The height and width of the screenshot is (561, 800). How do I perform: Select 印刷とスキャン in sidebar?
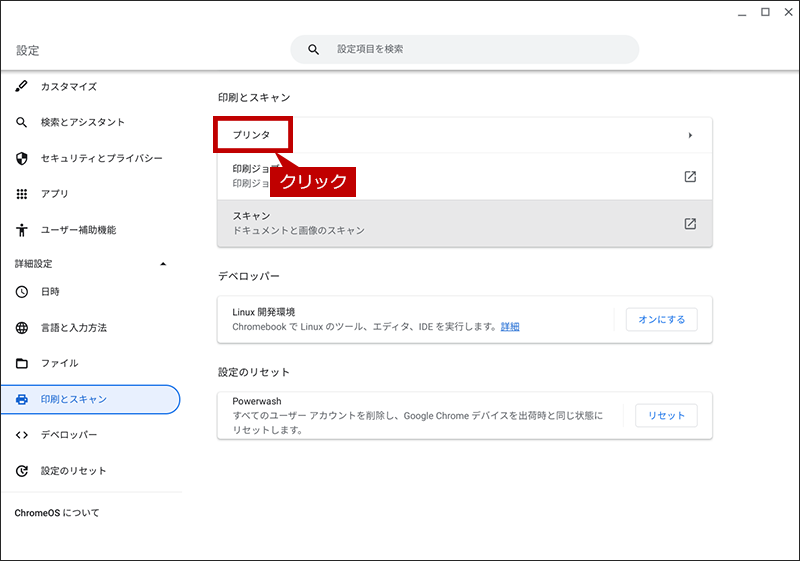tap(90, 399)
